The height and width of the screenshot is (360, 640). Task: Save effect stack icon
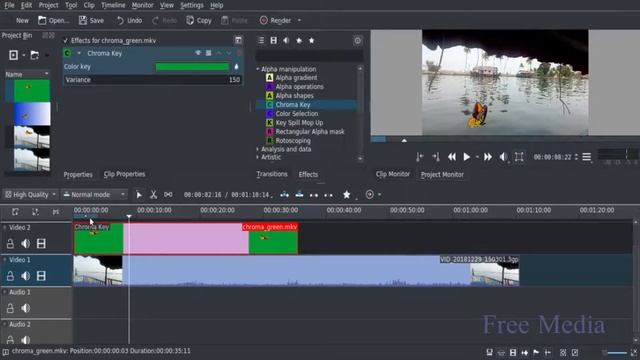[238, 40]
